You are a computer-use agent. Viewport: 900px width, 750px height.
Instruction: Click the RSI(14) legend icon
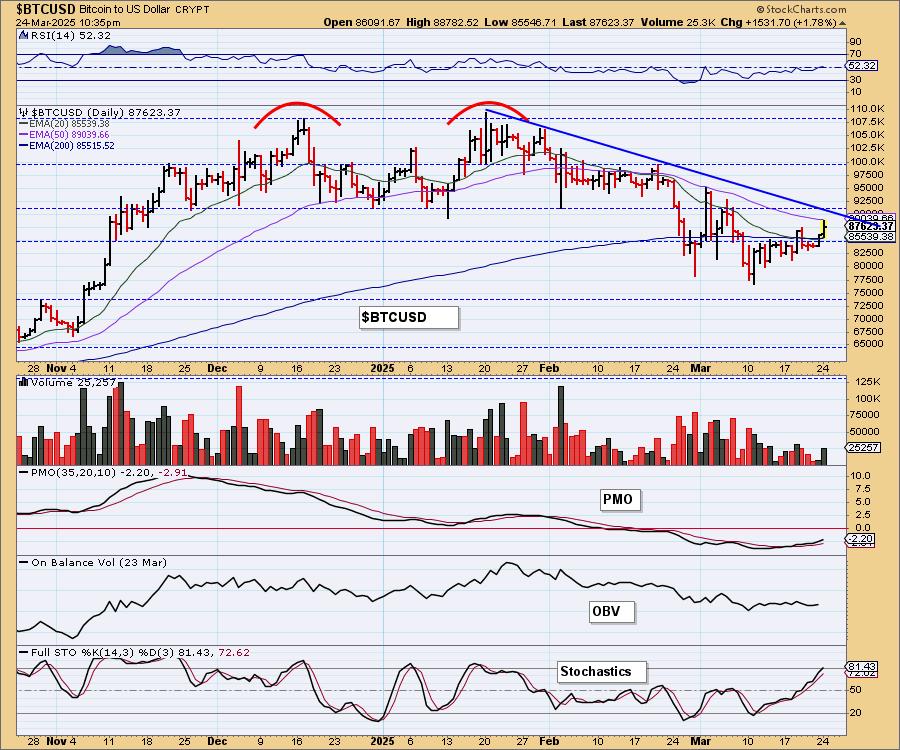pos(23,35)
